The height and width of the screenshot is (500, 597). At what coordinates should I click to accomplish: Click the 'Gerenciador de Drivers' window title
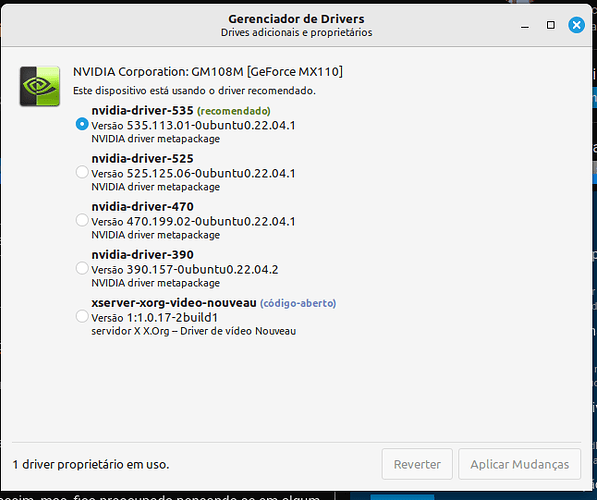point(296,19)
